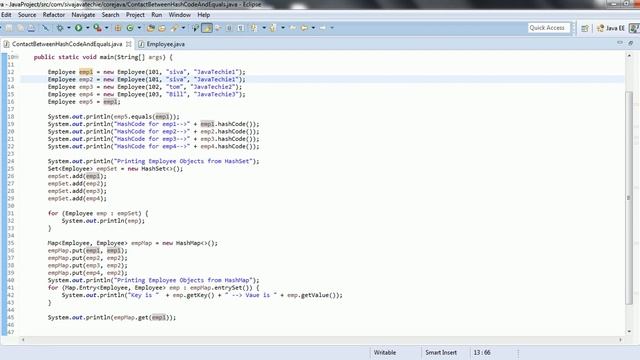Viewport: 640px width, 360px height.
Task: Click the Last Edit Location icon
Action: pyautogui.click(x=293, y=28)
